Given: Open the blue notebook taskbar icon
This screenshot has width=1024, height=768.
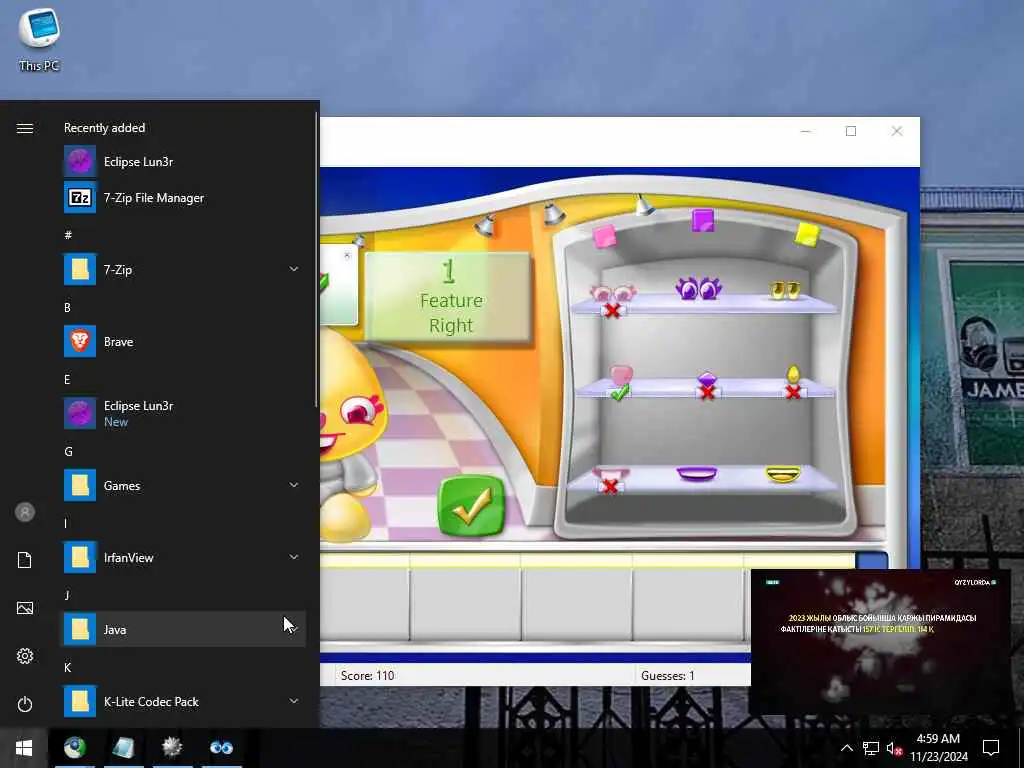Looking at the screenshot, I should point(123,748).
